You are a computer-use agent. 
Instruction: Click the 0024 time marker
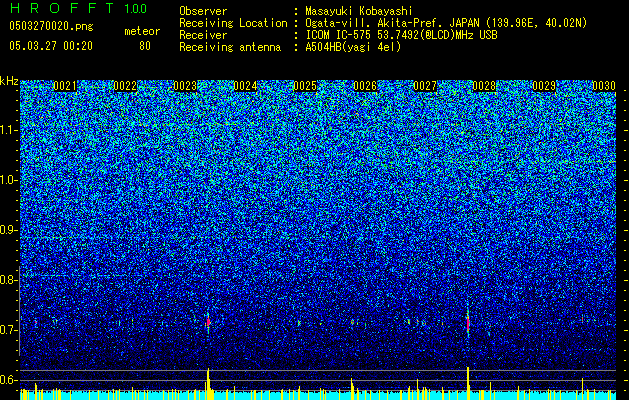click(x=245, y=86)
